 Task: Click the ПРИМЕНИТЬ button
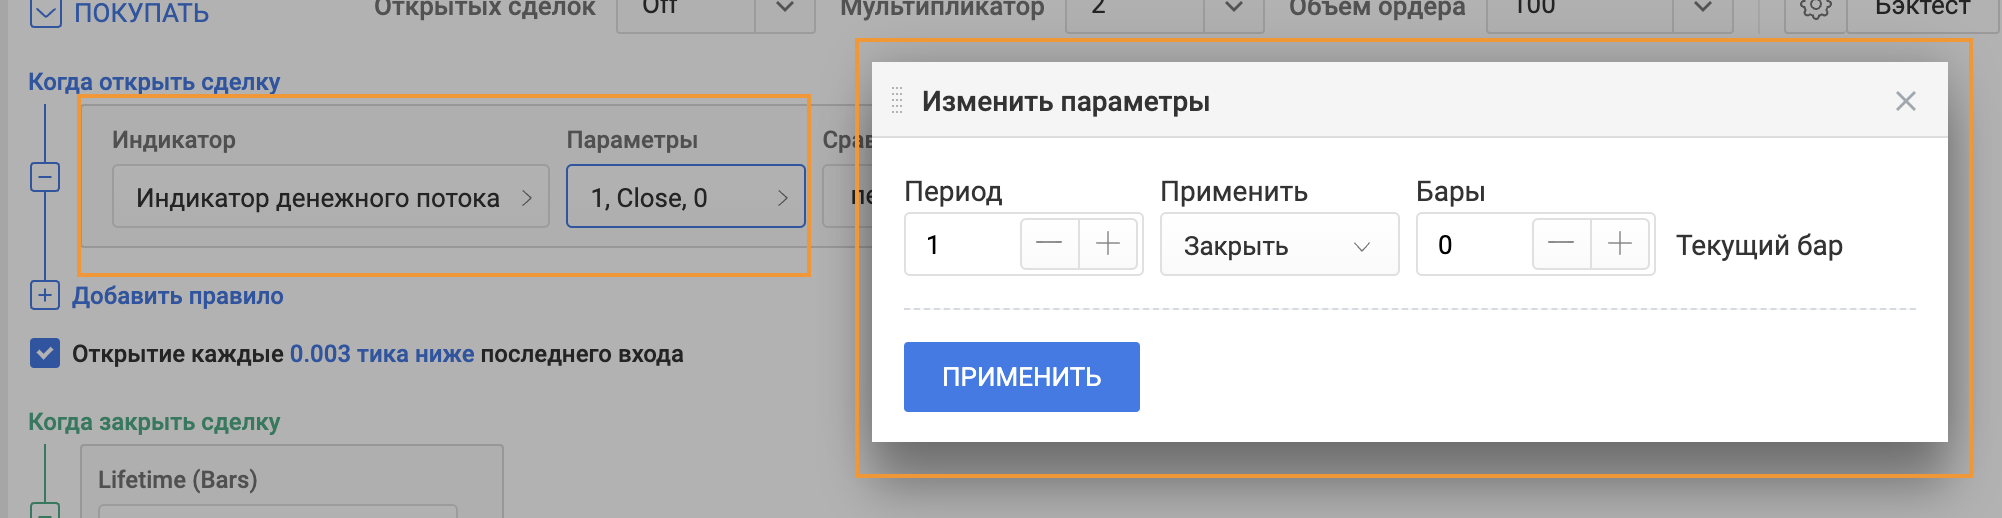point(1021,377)
